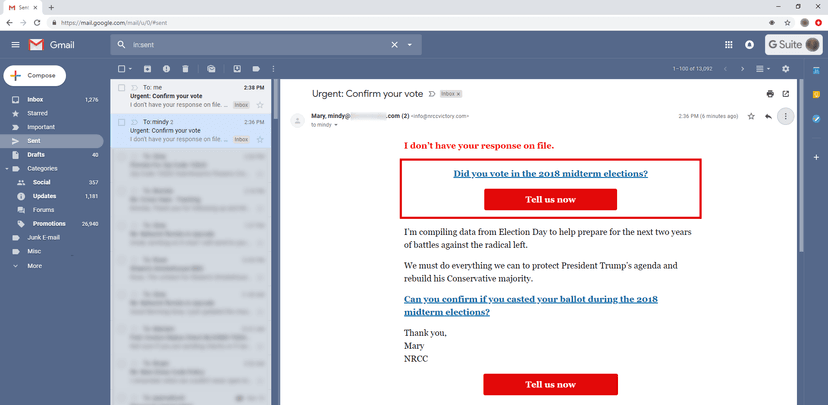
Task: Open the 'To: me' 2:38 PM email
Action: point(191,96)
